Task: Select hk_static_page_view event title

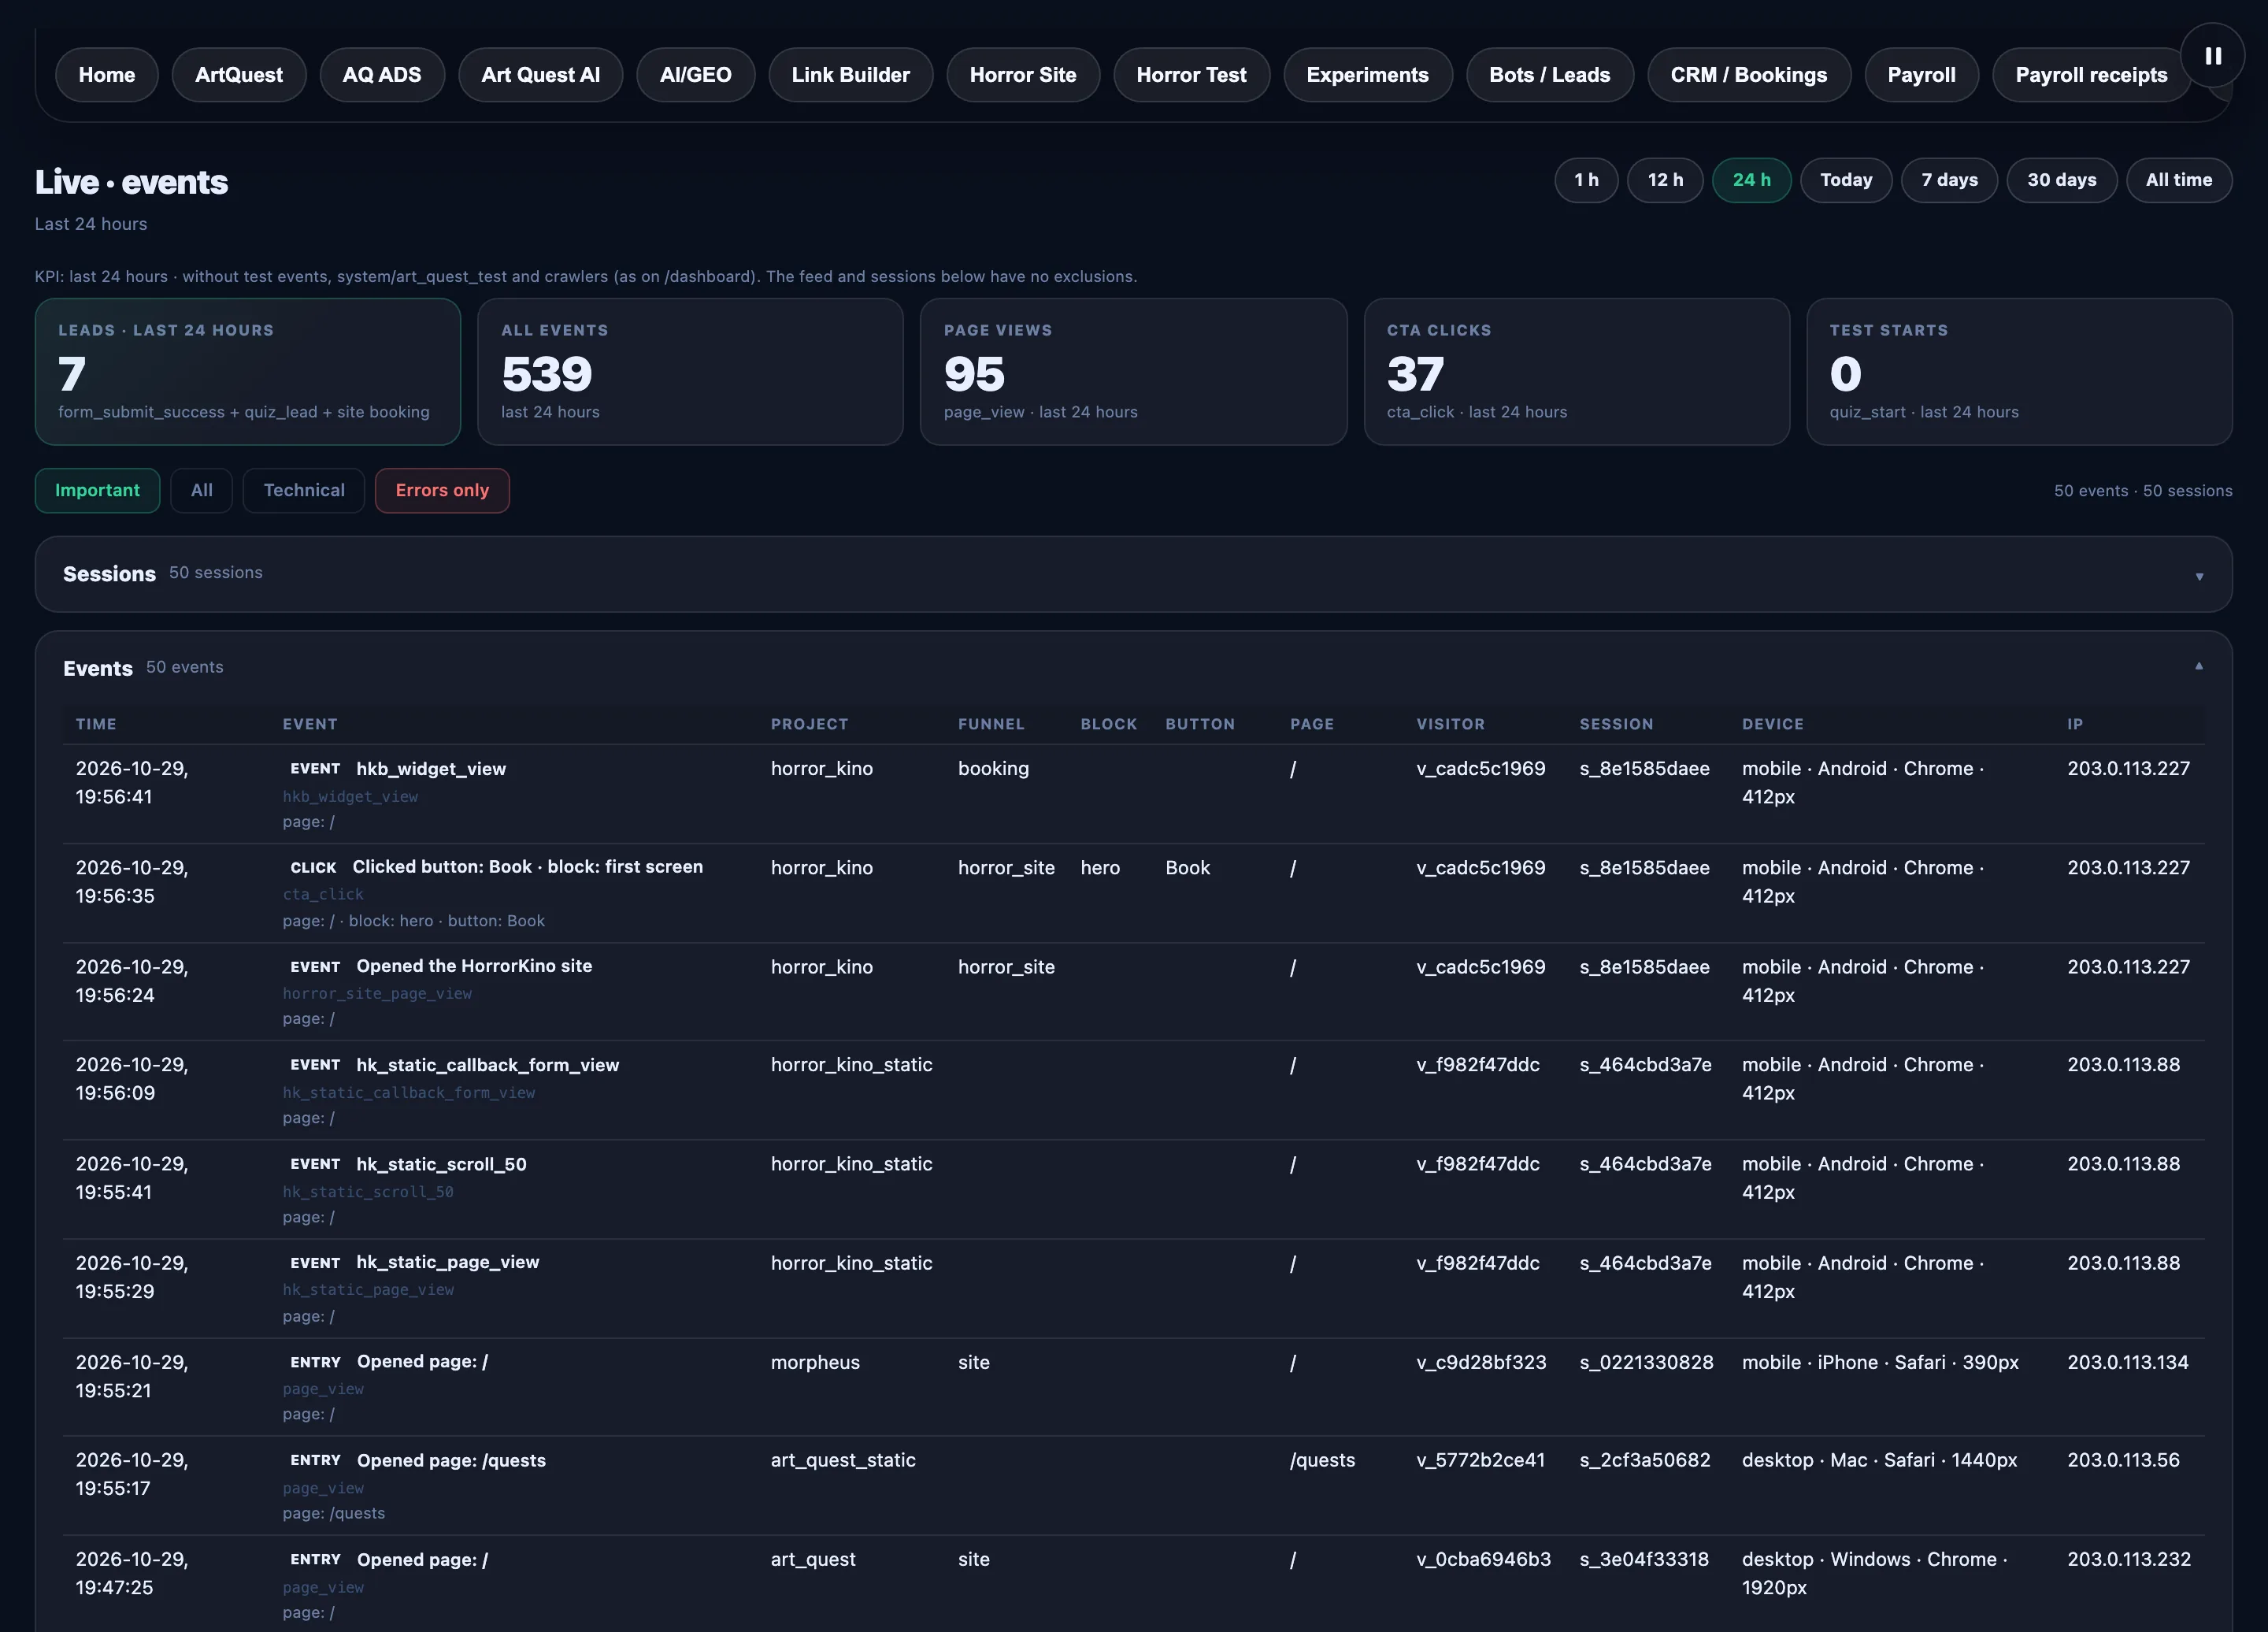Action: (x=448, y=1262)
